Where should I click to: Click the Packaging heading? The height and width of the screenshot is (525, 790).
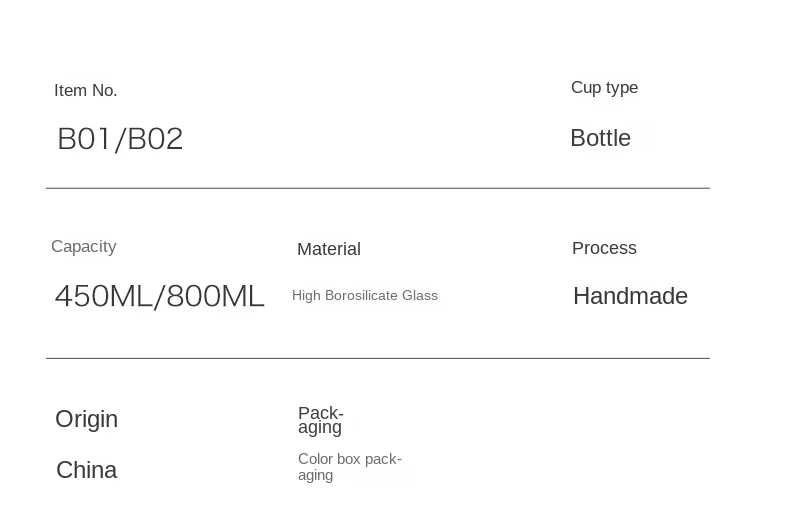pos(321,420)
